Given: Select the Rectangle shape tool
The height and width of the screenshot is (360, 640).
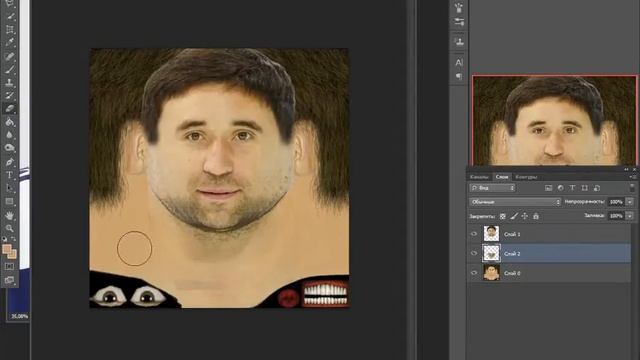Looking at the screenshot, I should (x=10, y=202).
